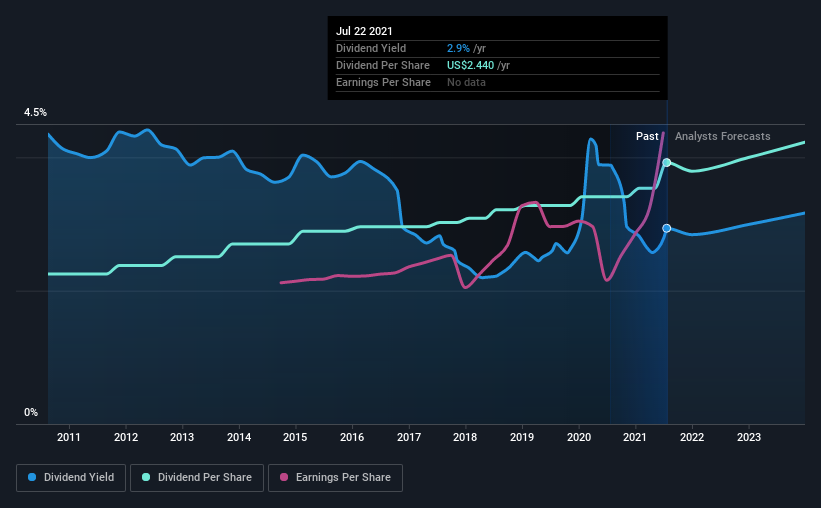This screenshot has height=508, width=821.
Task: Click the 2019 x-axis label
Action: click(522, 437)
